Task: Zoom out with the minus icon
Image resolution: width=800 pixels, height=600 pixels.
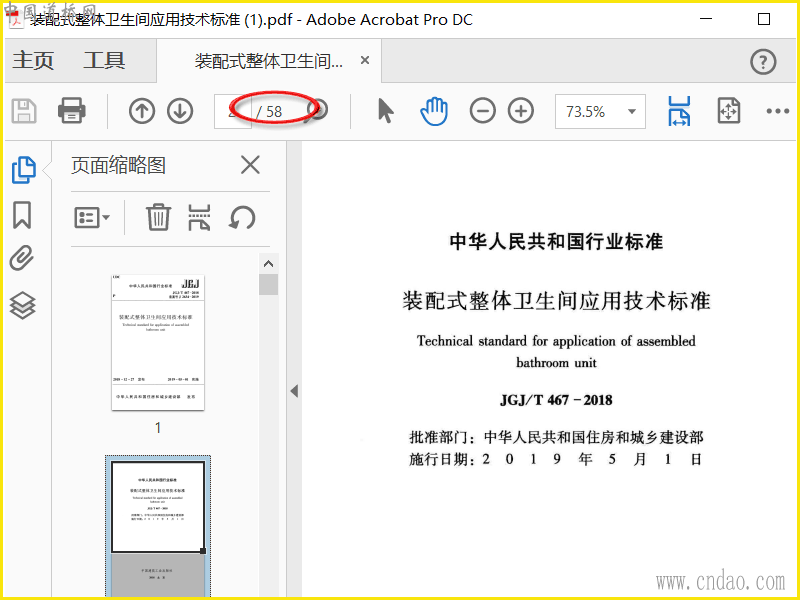Action: click(483, 111)
